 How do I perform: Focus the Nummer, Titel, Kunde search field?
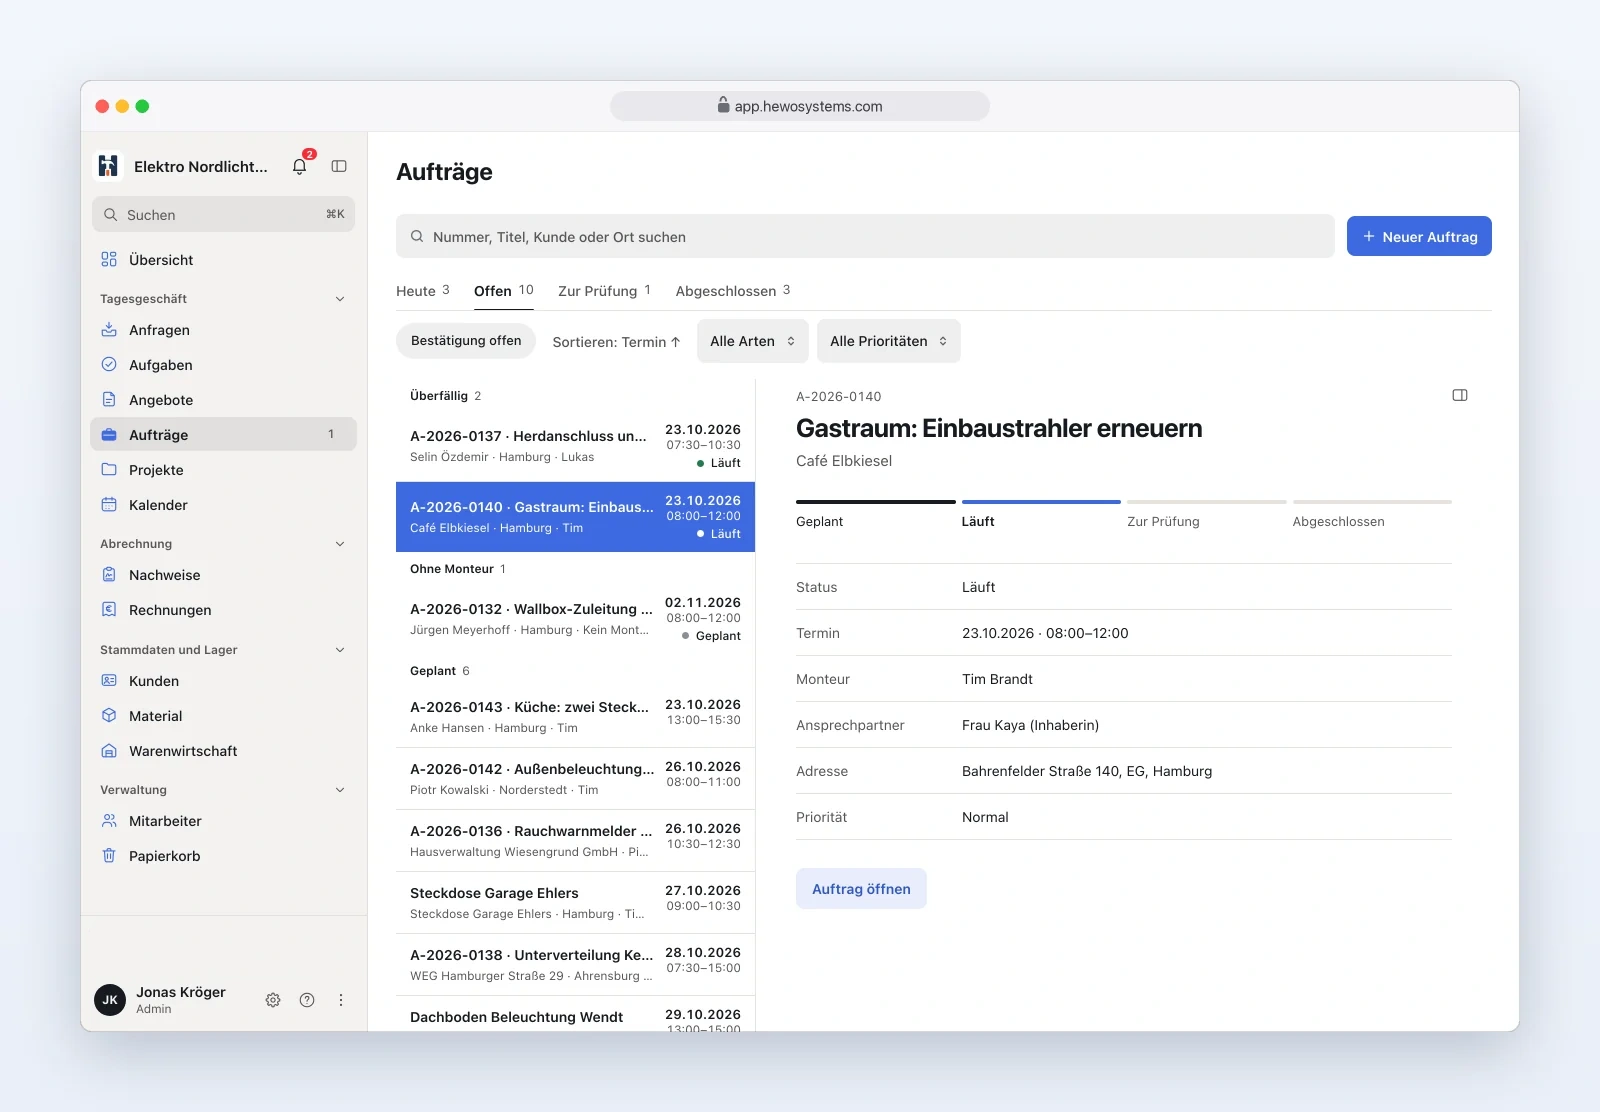coord(865,237)
